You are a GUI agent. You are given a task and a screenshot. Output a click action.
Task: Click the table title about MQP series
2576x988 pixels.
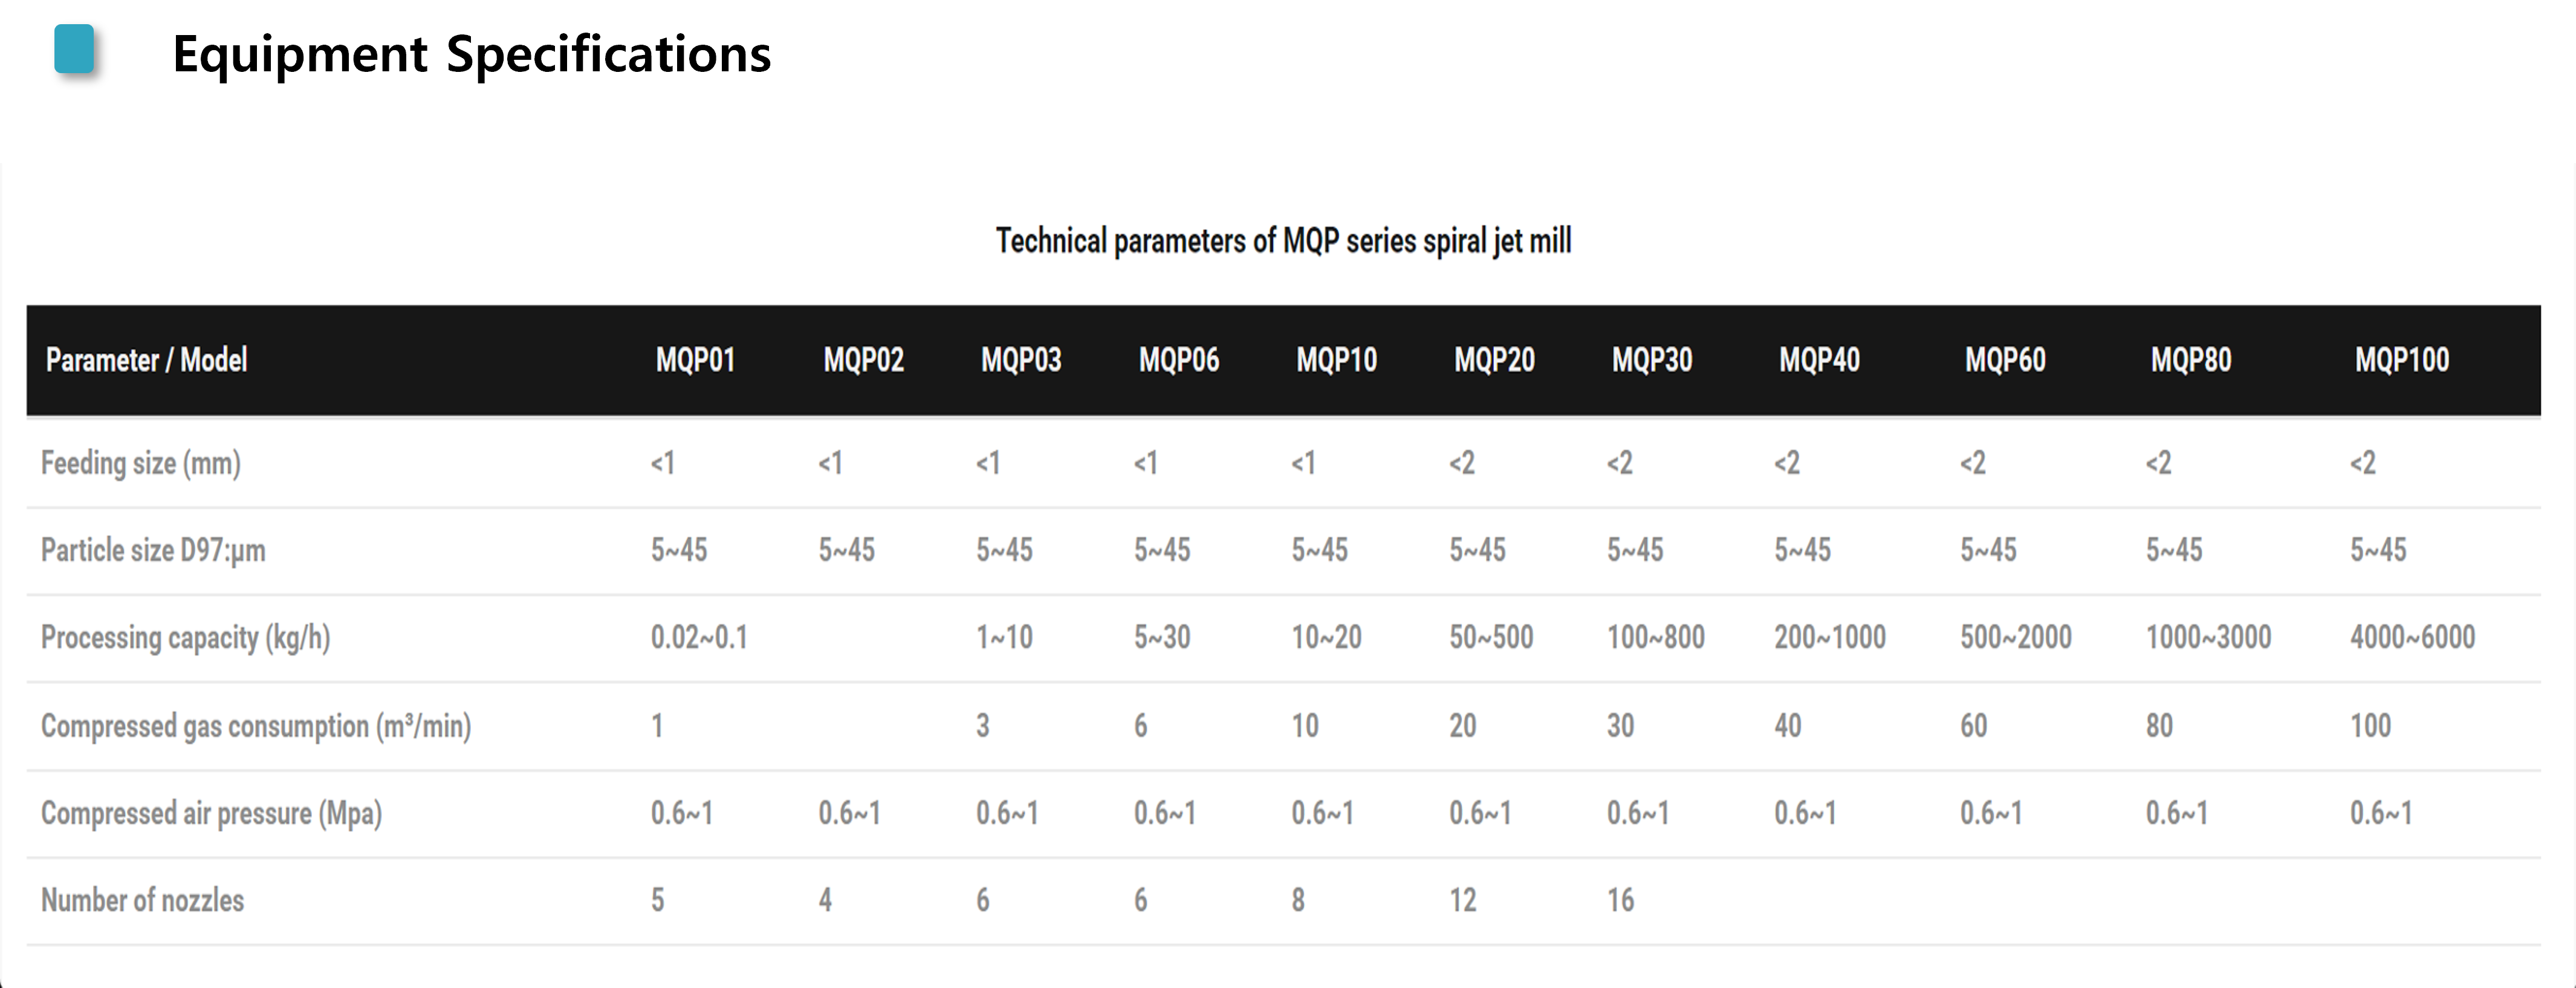click(1283, 241)
